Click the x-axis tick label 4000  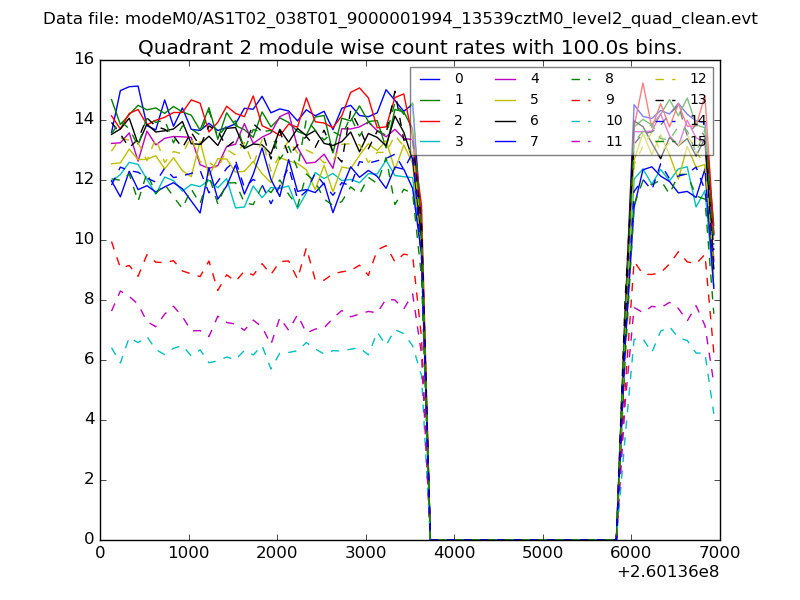(454, 552)
